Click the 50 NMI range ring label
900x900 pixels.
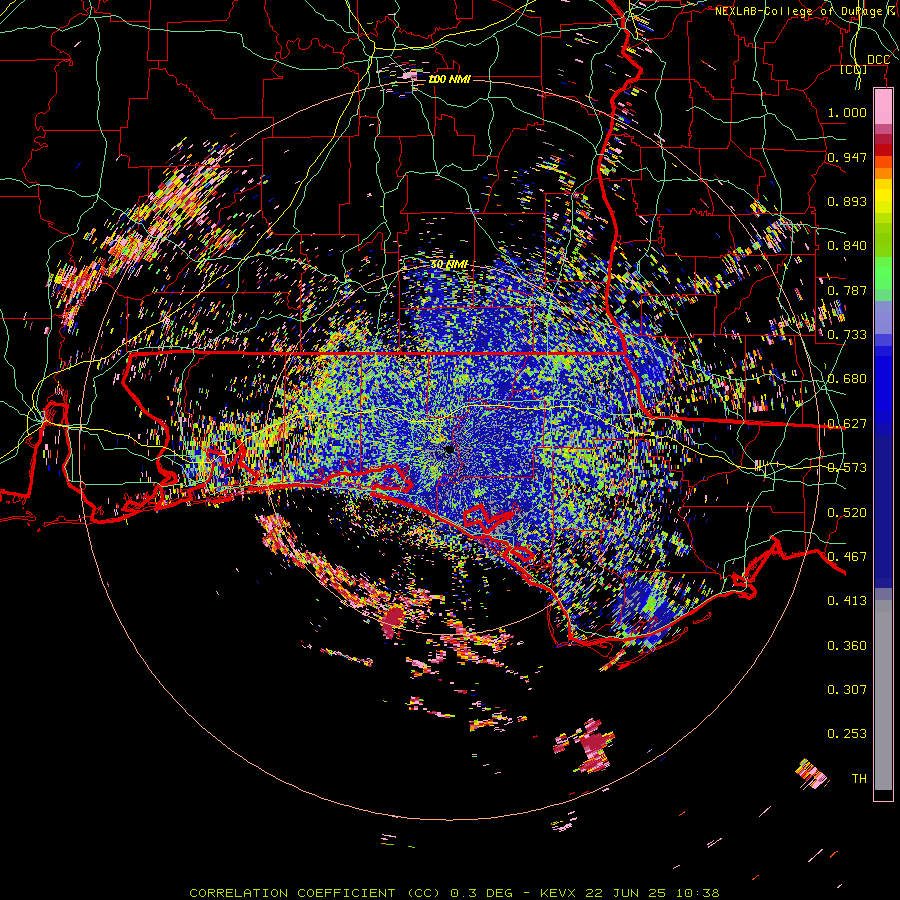(449, 265)
